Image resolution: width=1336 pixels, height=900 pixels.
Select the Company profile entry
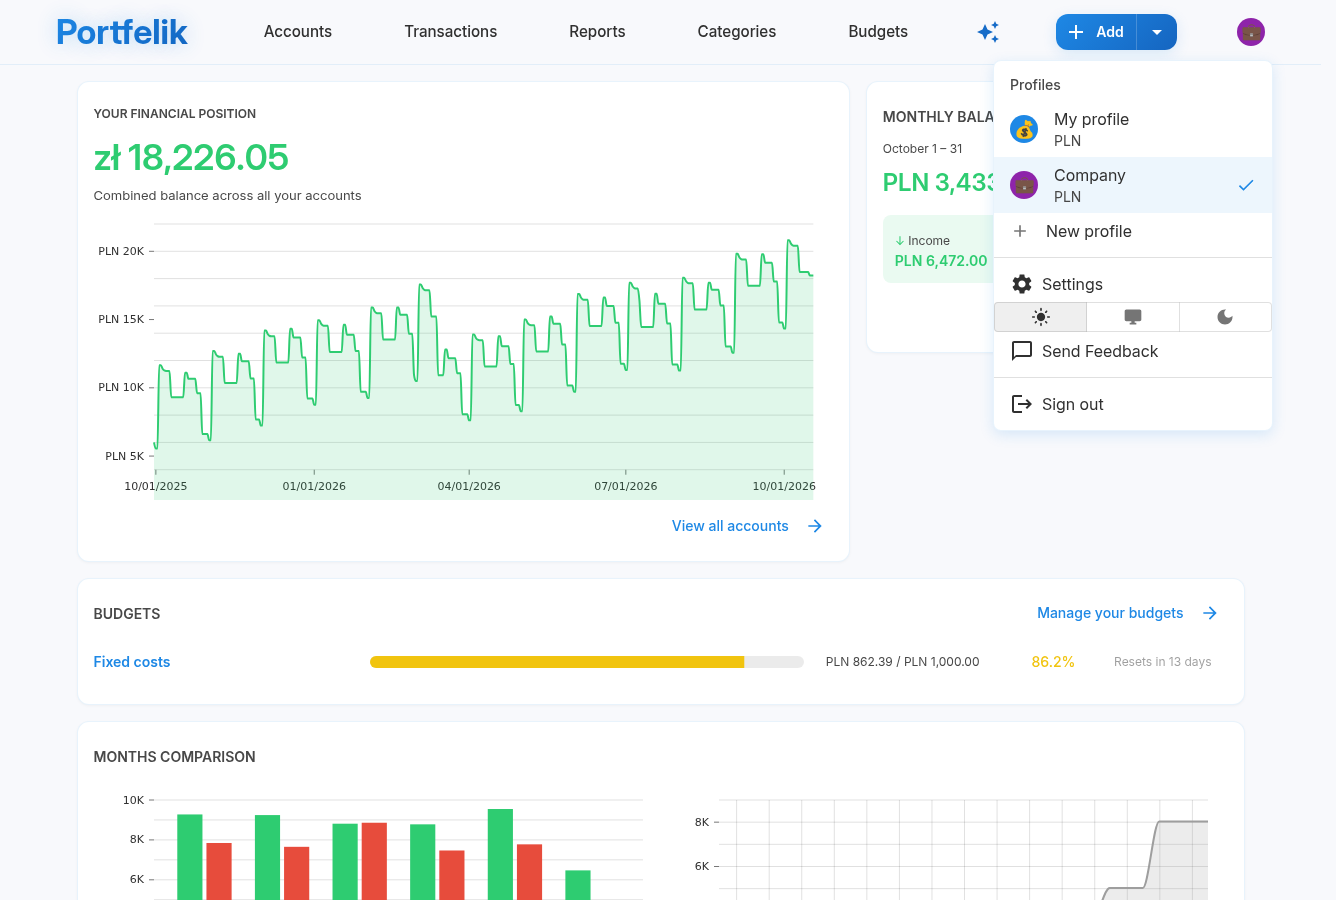coord(1133,185)
